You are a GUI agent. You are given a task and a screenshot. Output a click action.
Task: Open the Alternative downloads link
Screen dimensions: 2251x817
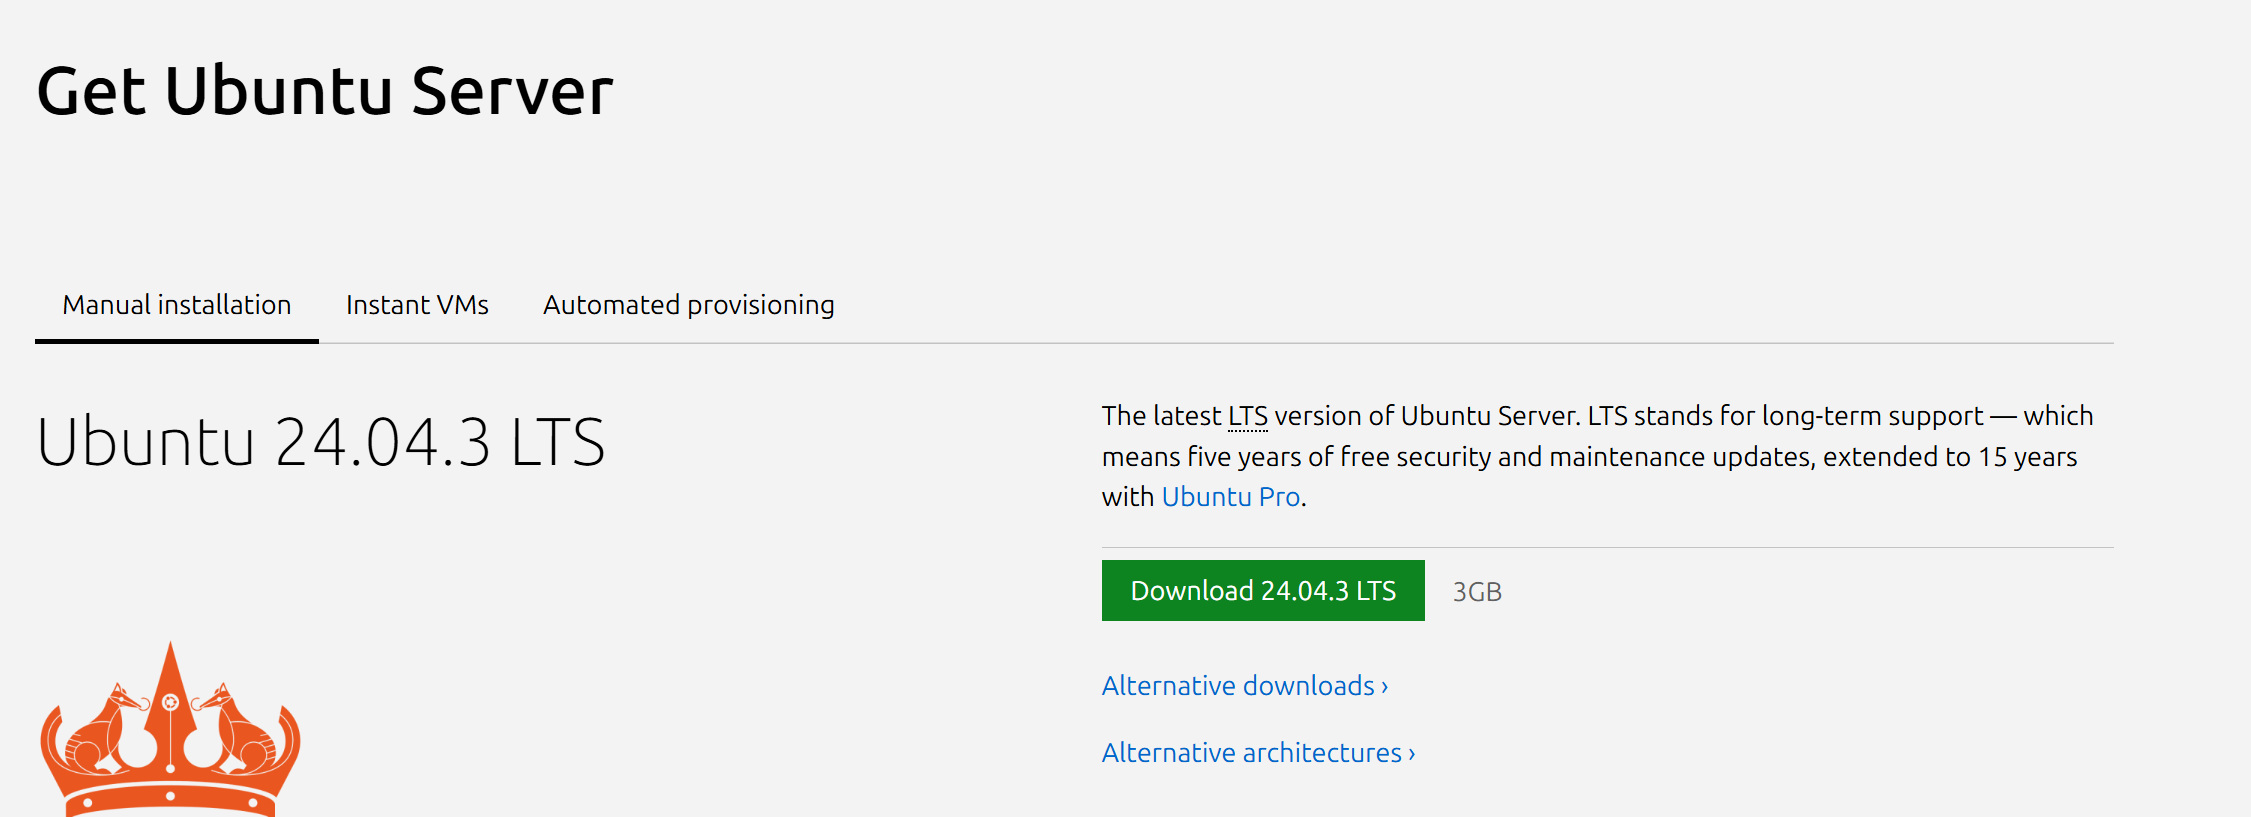(1238, 686)
